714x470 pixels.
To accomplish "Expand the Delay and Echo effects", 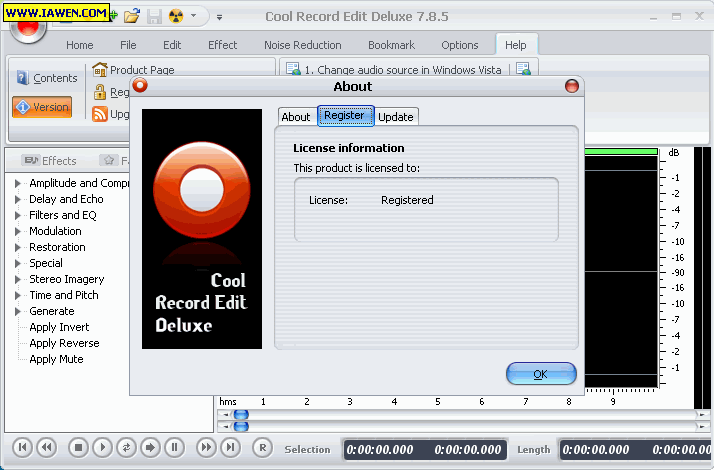I will pos(18,199).
